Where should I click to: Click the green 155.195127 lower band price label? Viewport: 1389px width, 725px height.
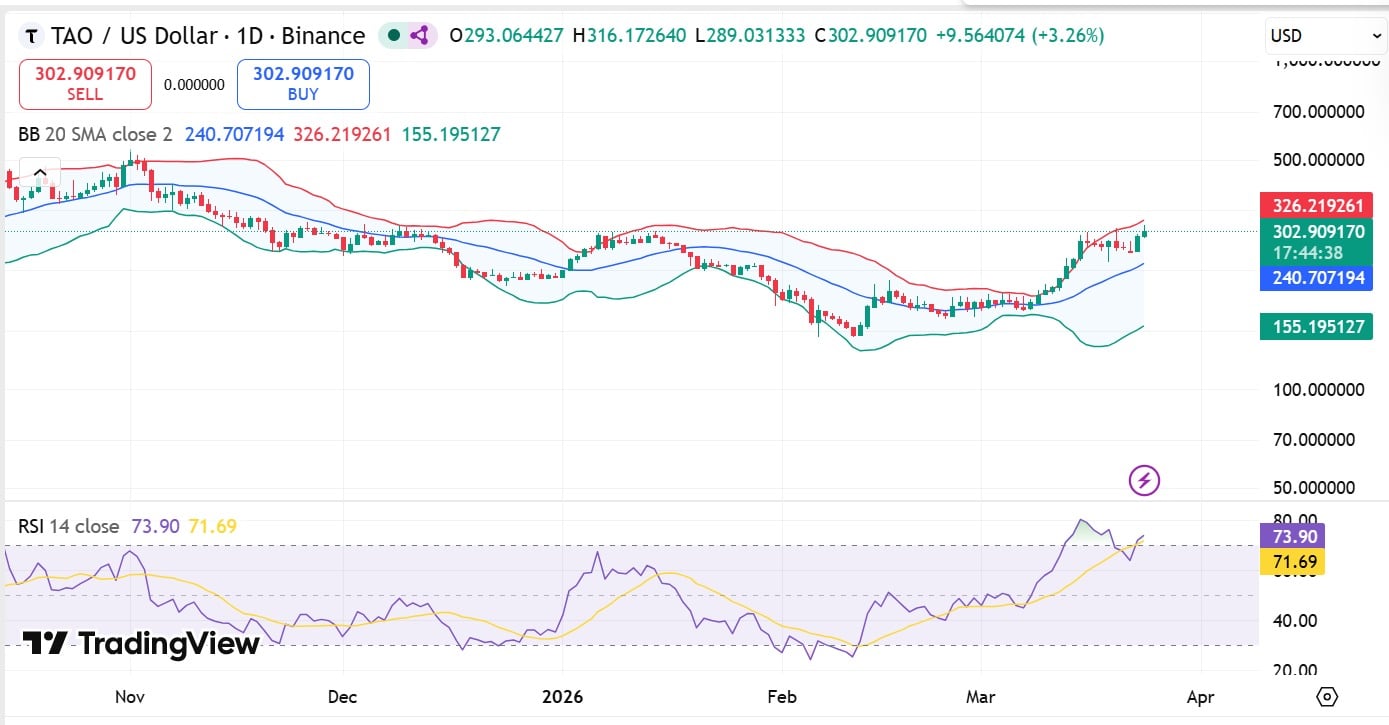pos(1317,326)
